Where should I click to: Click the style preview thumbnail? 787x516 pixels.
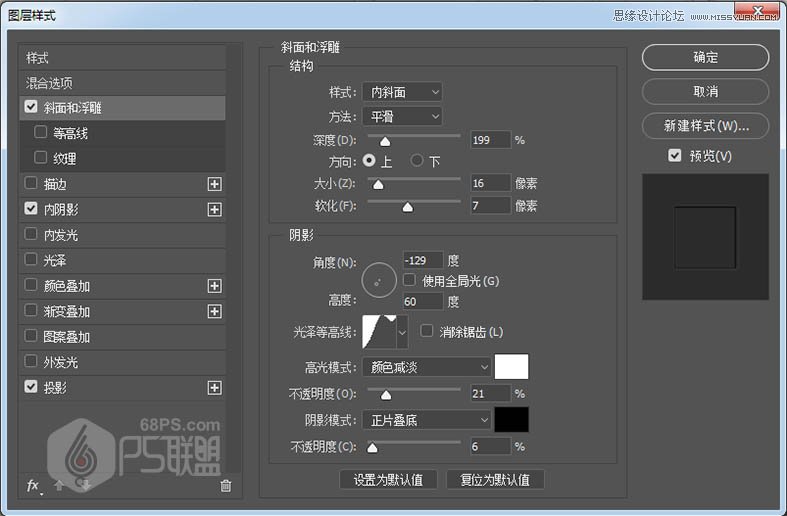tap(705, 237)
